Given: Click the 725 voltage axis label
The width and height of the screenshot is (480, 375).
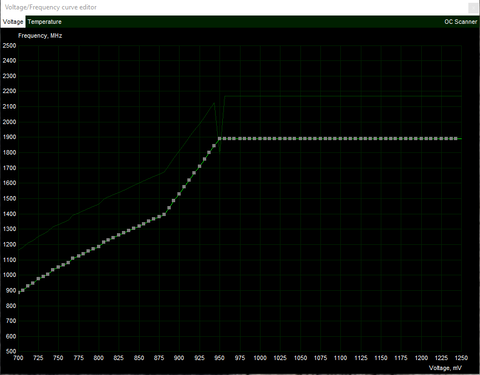Looking at the screenshot, I should 38,358.
